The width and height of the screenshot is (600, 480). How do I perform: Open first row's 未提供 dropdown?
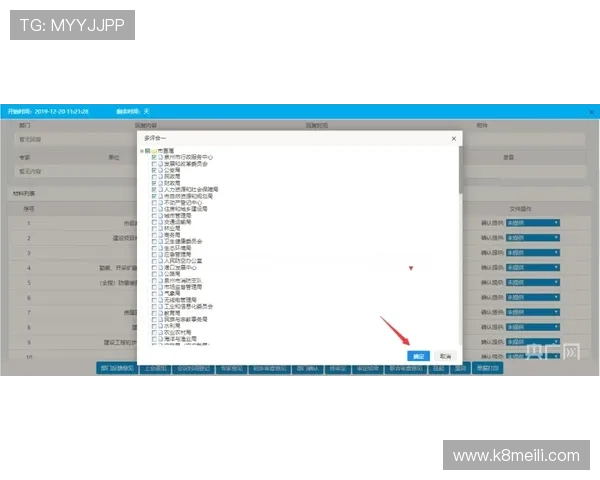[x=533, y=222]
